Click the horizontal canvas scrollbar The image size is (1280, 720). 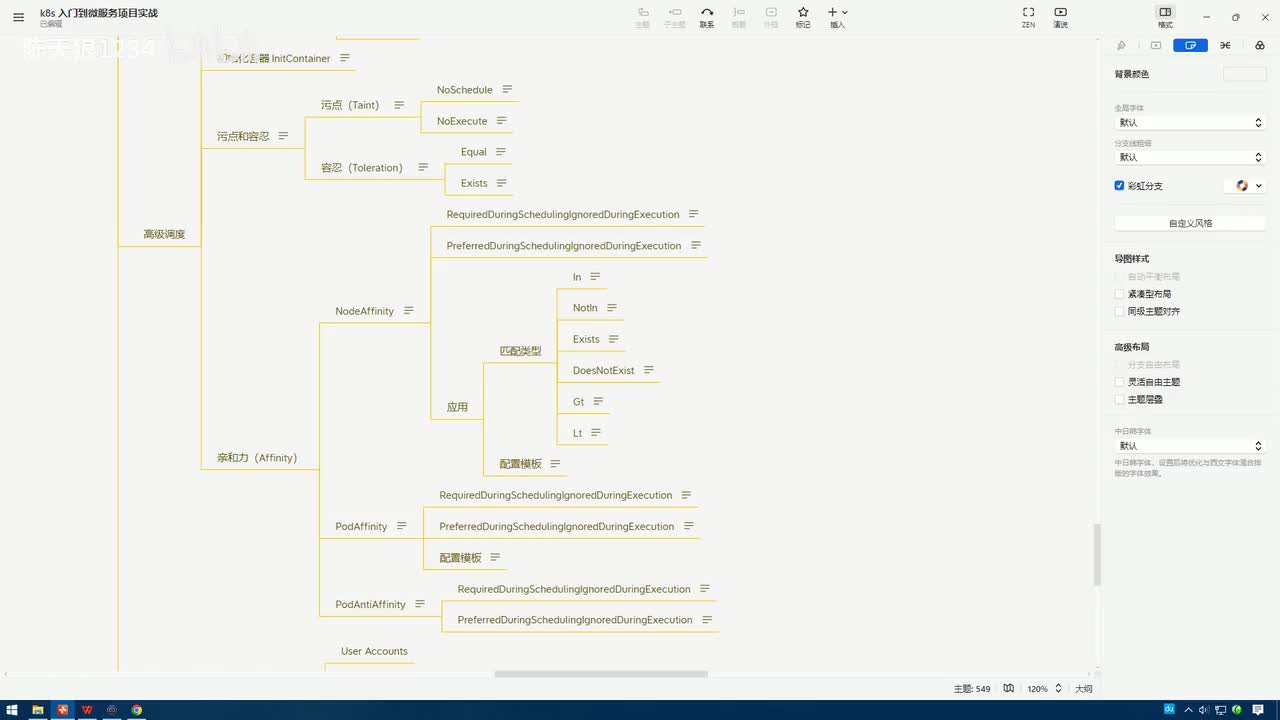pyautogui.click(x=601, y=674)
